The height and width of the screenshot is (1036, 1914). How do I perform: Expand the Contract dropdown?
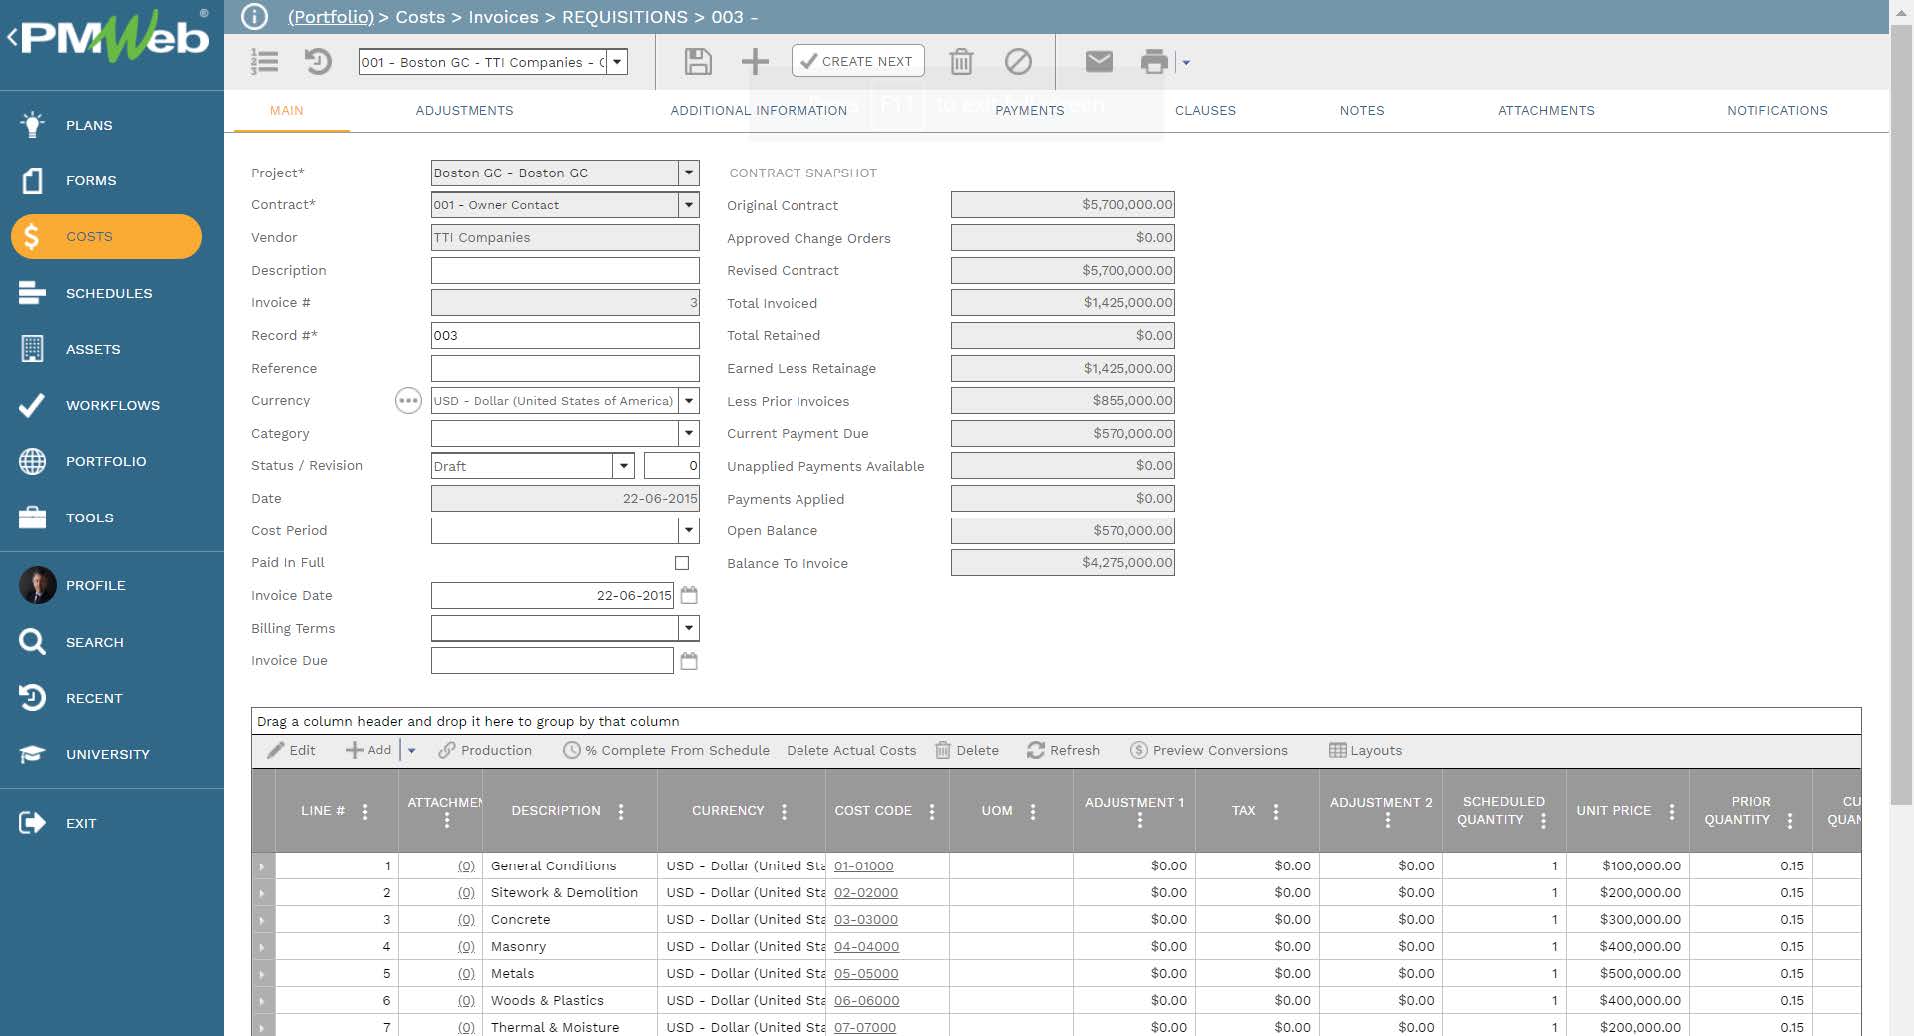[688, 205]
